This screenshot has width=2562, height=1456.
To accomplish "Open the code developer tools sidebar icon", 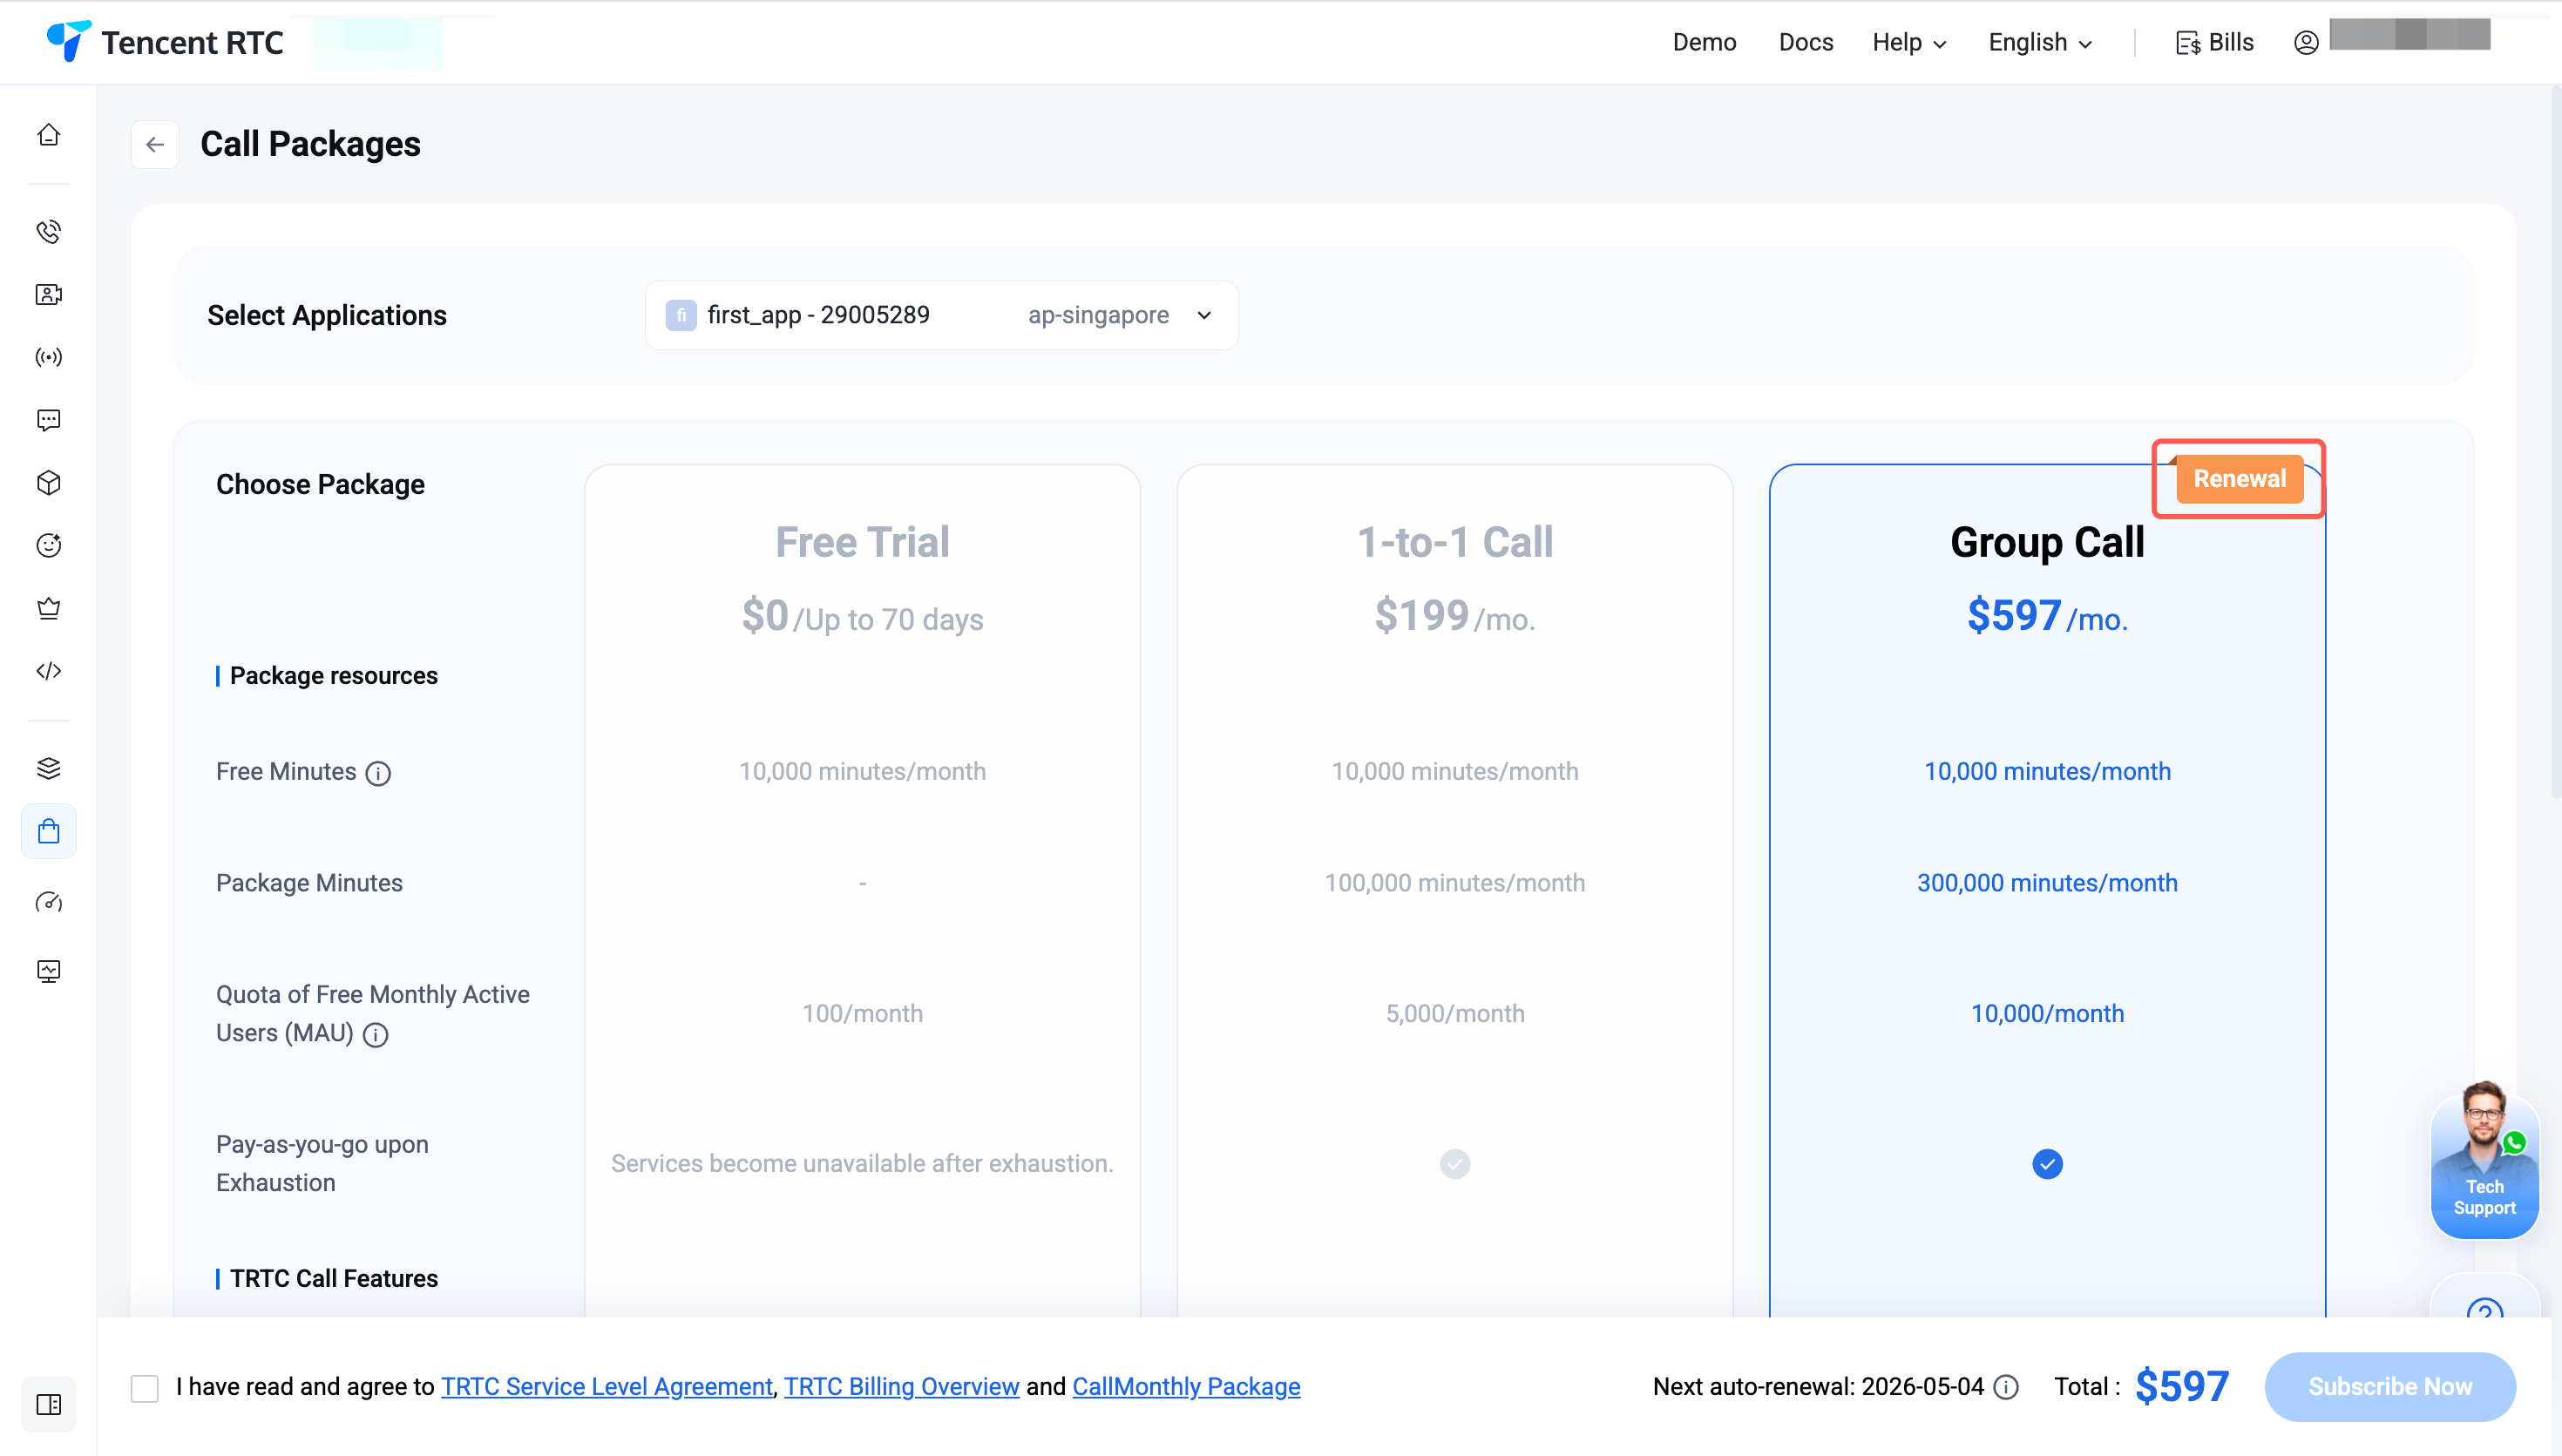I will tap(48, 671).
